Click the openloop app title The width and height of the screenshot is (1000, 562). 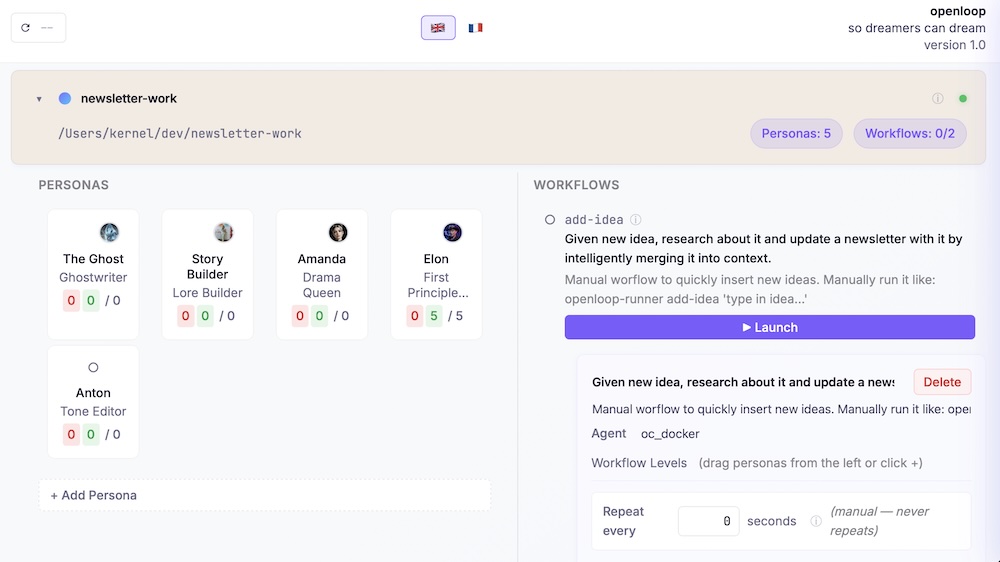click(957, 11)
